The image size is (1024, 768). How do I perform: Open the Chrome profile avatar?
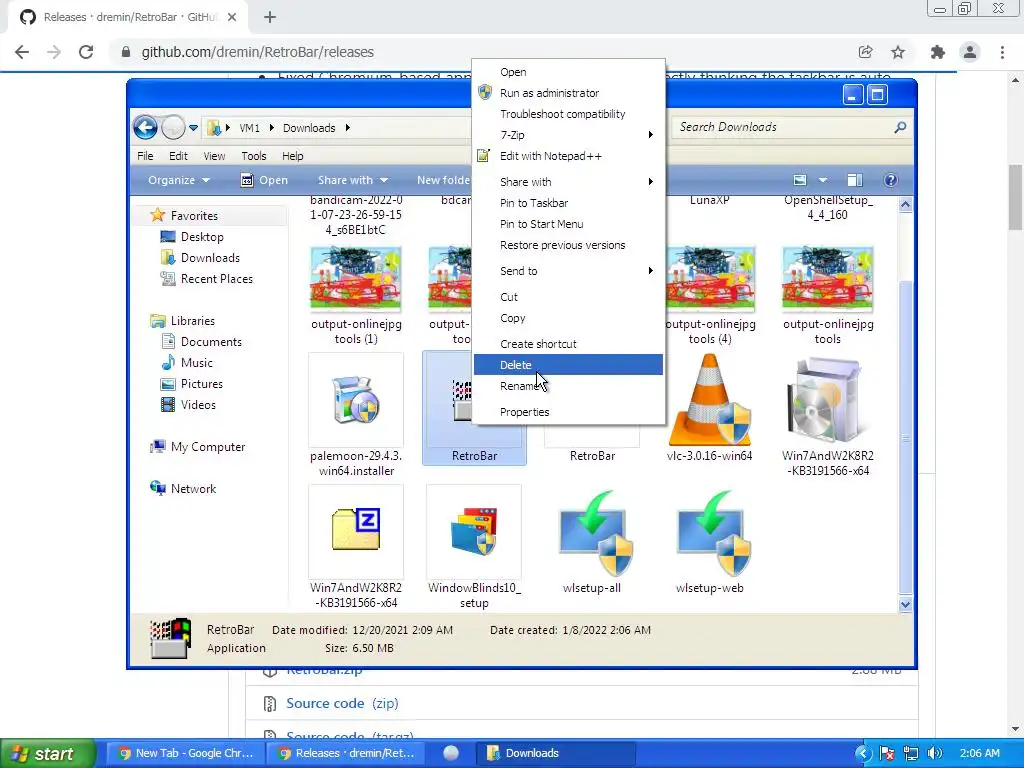coord(970,52)
